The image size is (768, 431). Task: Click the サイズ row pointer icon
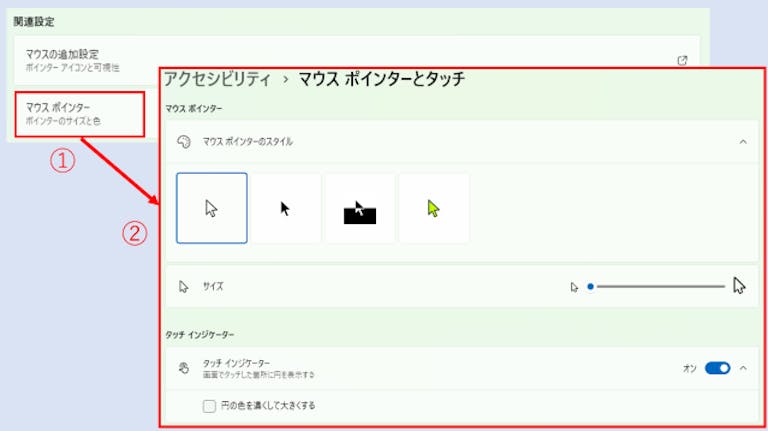pos(184,287)
